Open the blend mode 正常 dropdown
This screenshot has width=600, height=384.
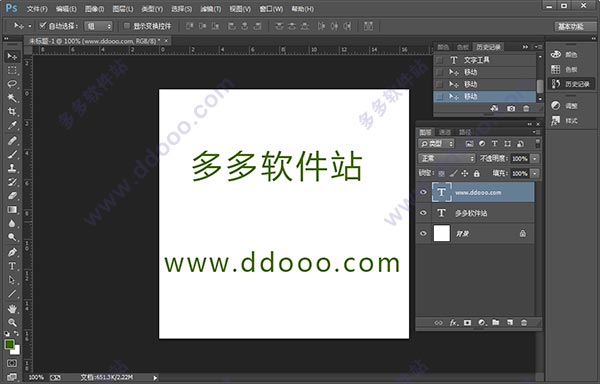pos(447,158)
